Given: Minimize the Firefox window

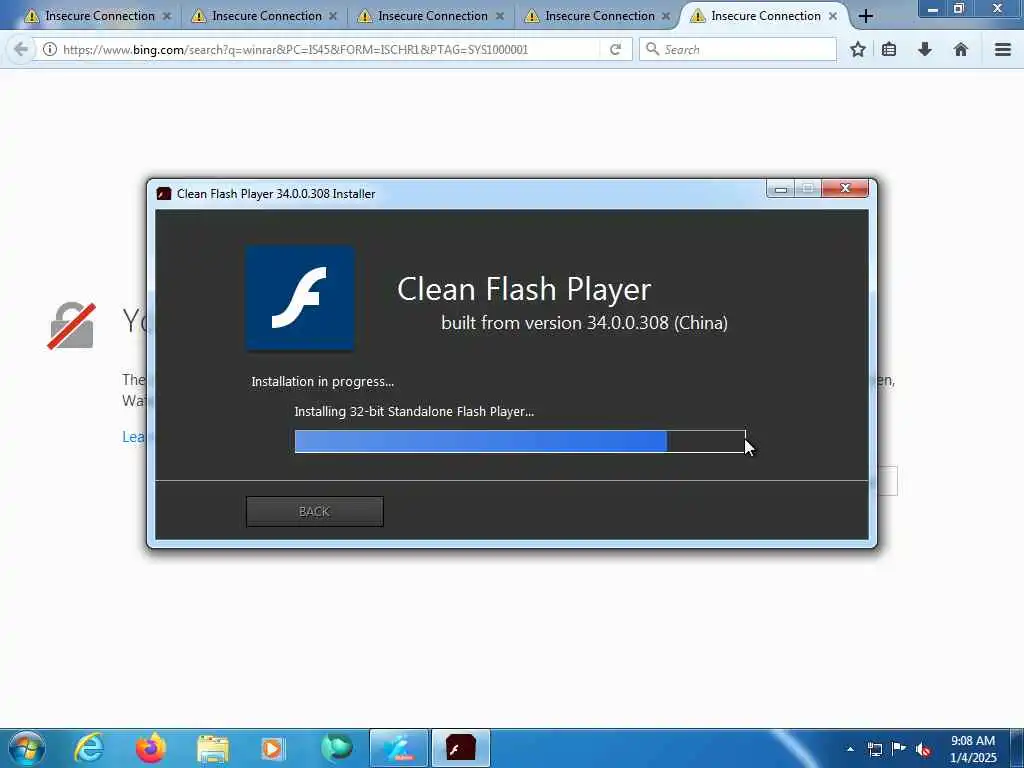Looking at the screenshot, I should point(933,9).
